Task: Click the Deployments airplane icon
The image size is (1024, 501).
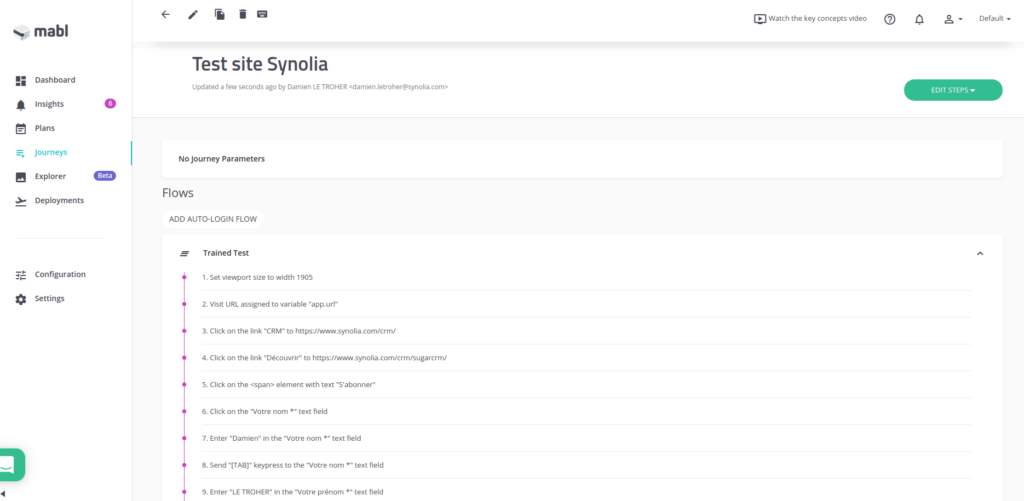Action: coord(21,201)
